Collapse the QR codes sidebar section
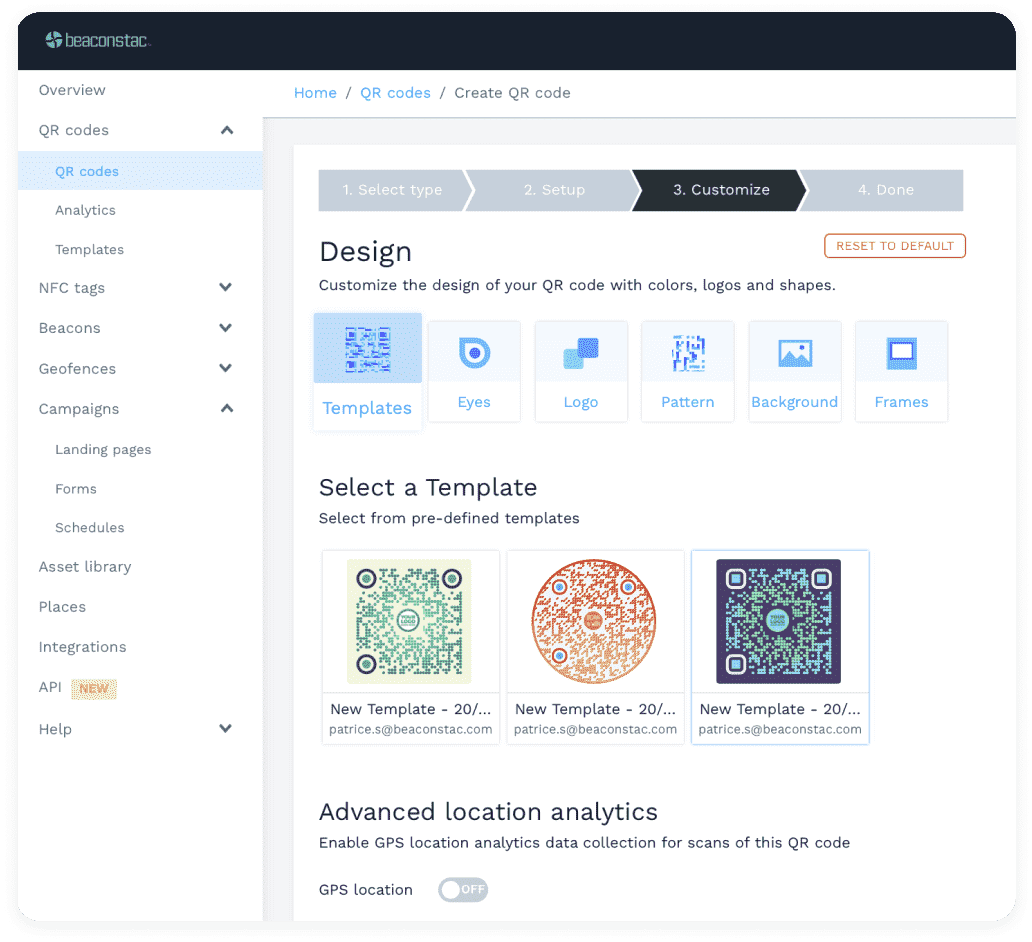1032x942 pixels. (227, 130)
